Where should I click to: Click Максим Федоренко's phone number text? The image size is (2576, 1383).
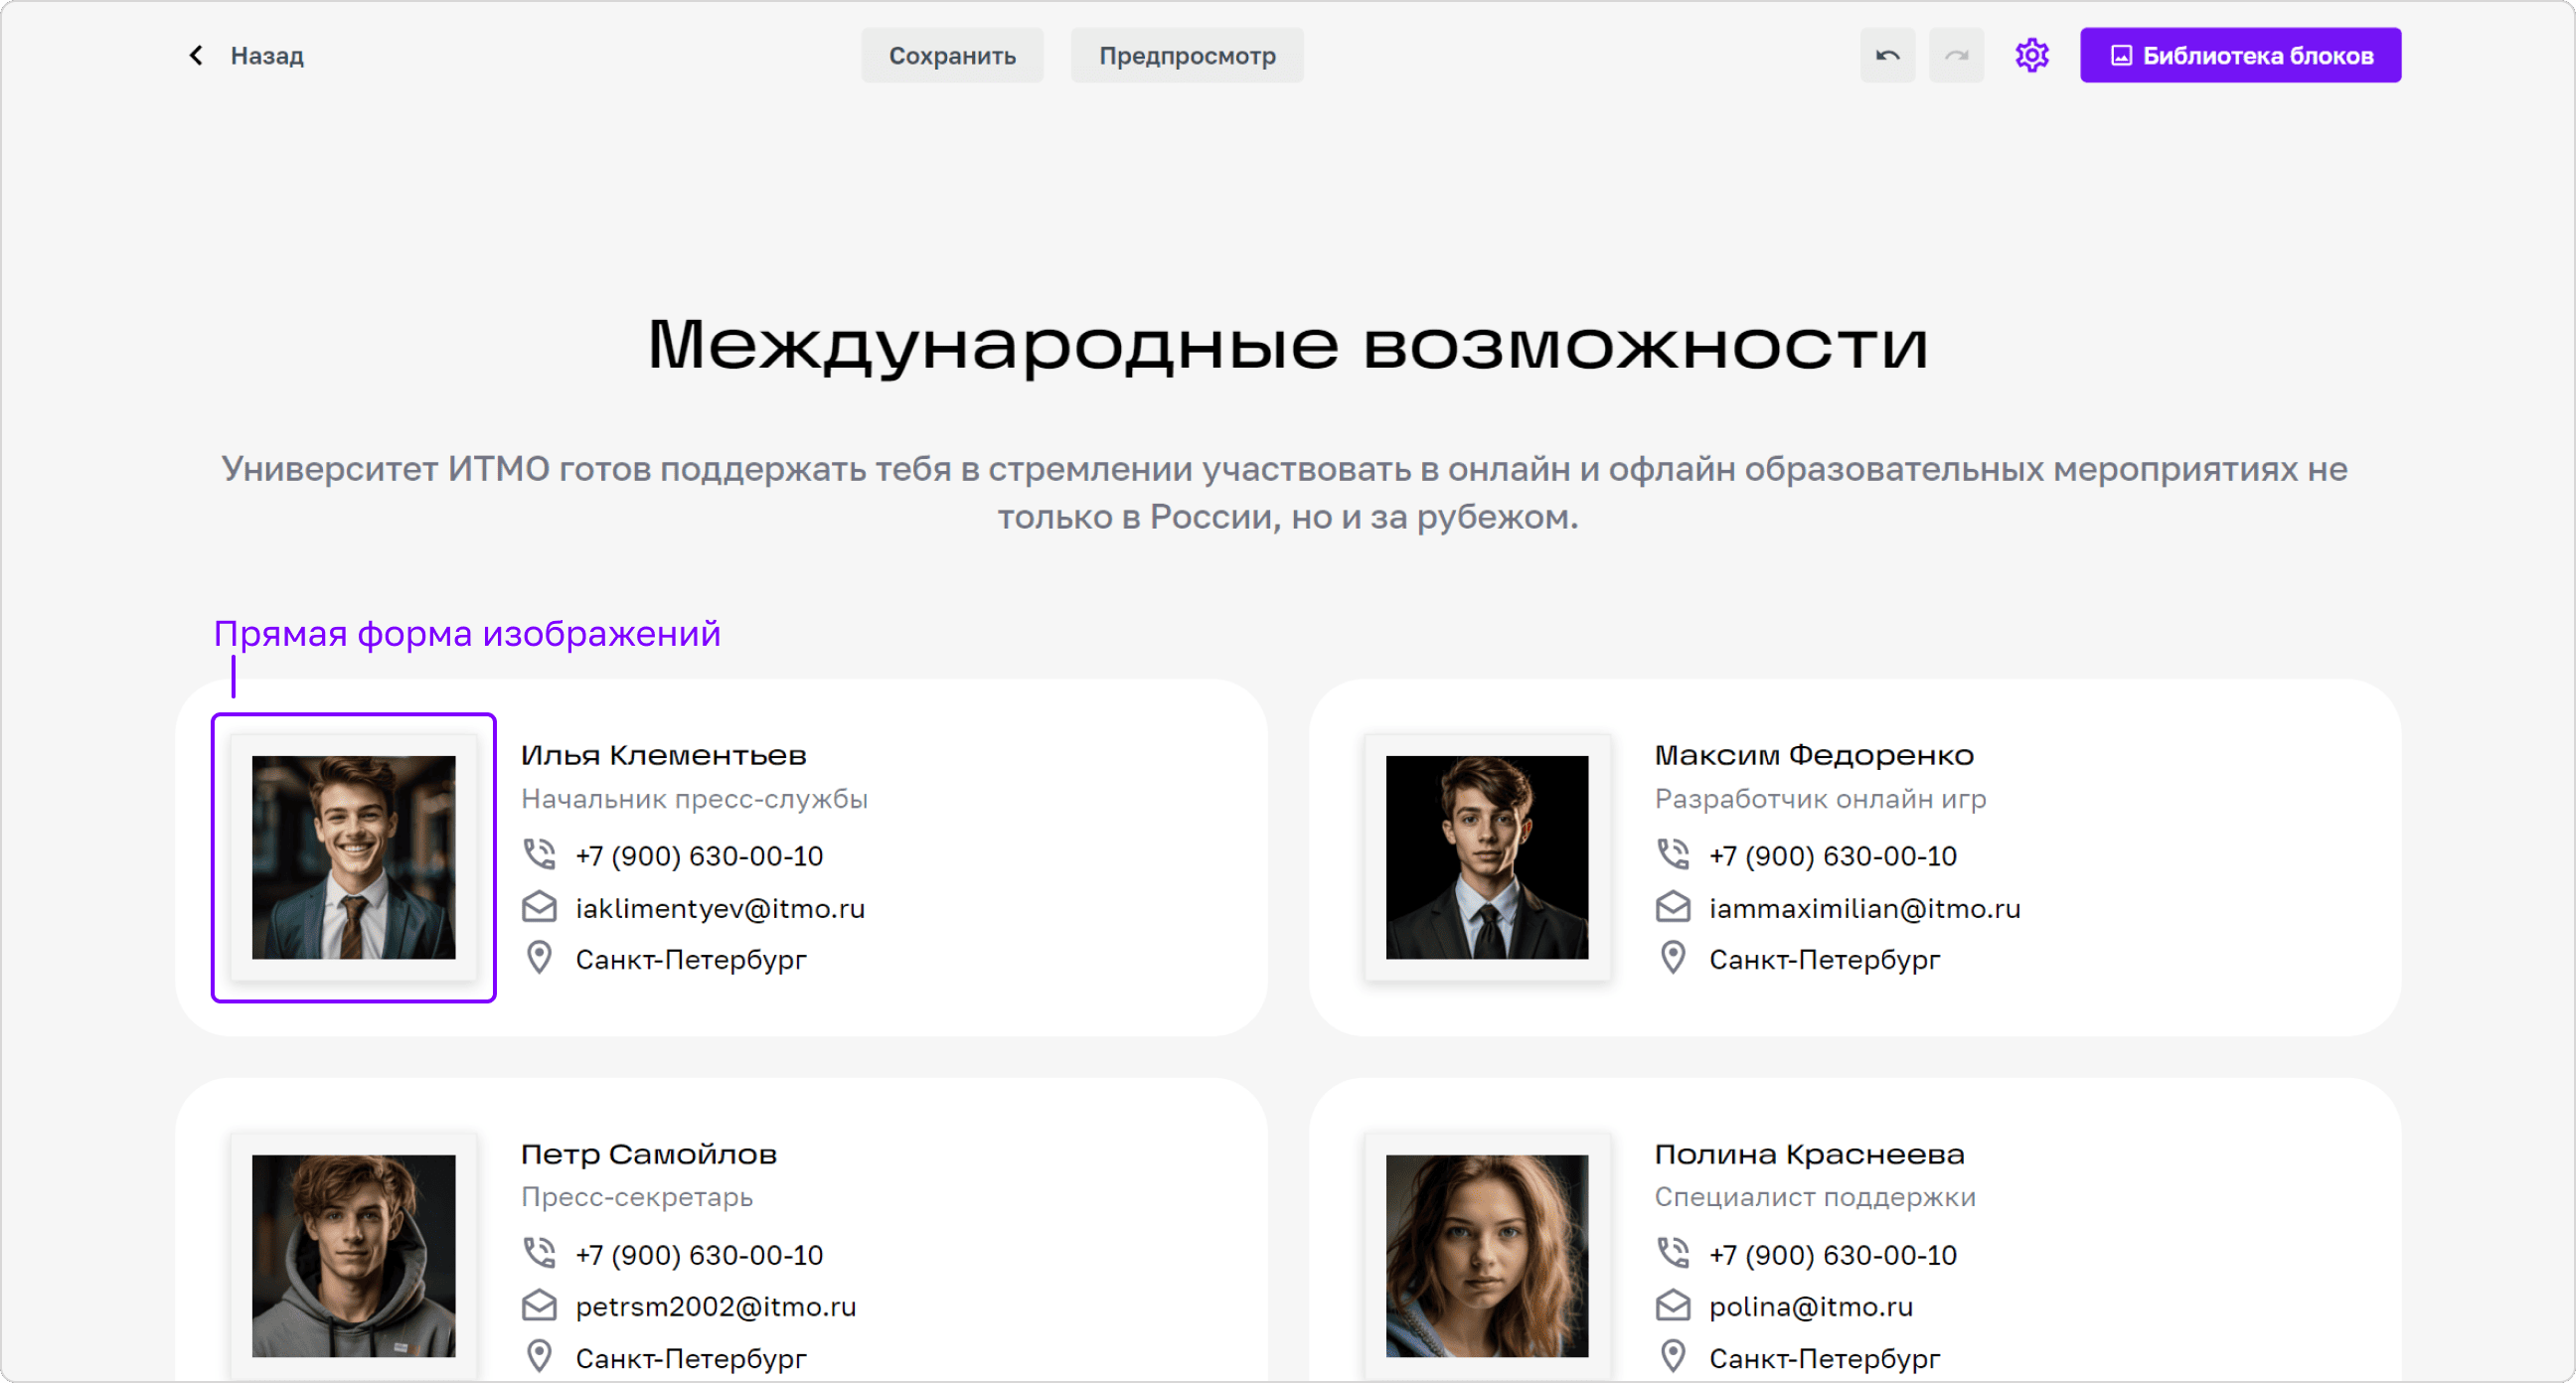1833,856
